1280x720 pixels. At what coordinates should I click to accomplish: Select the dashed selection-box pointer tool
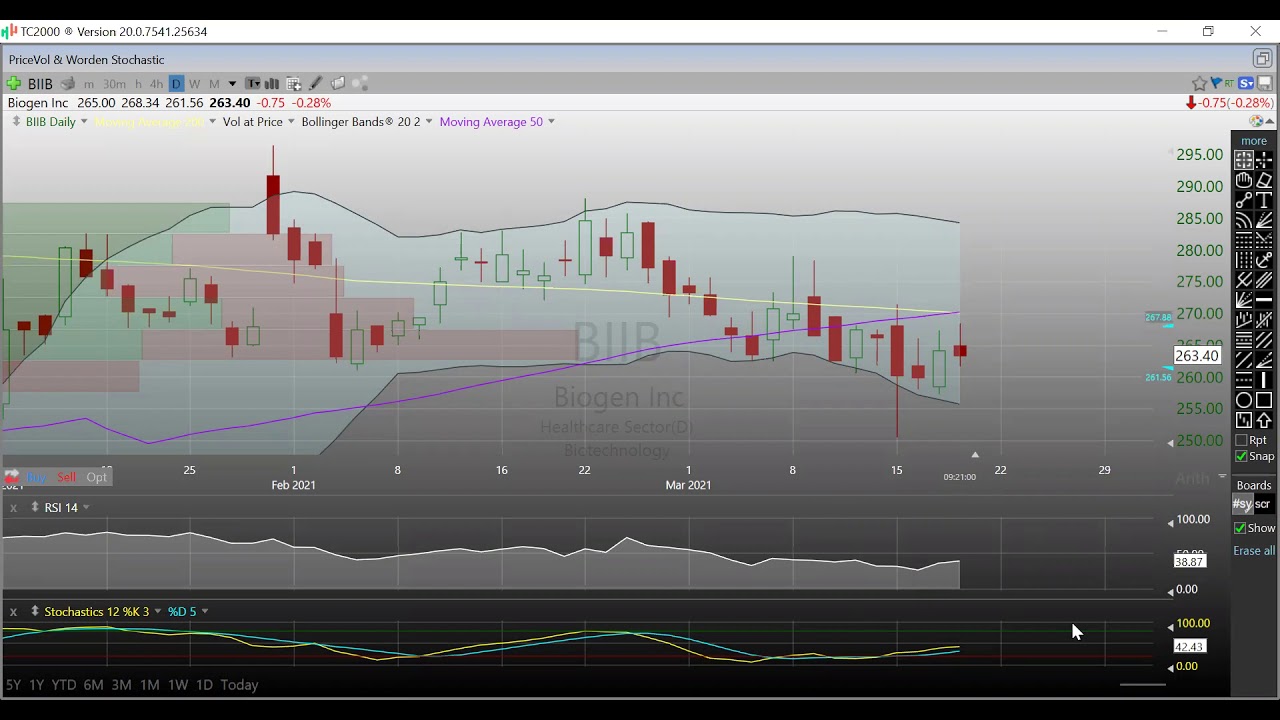(x=1244, y=160)
